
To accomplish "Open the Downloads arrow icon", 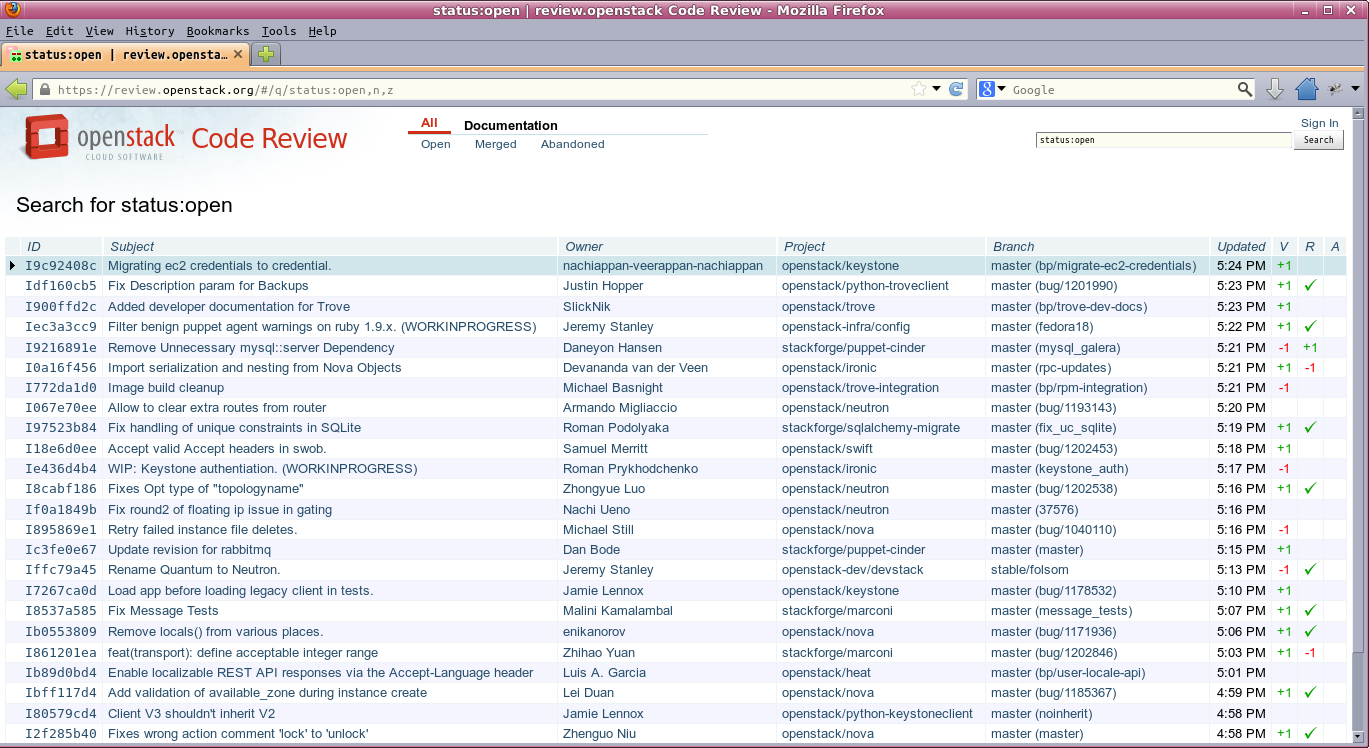I will (x=1275, y=89).
